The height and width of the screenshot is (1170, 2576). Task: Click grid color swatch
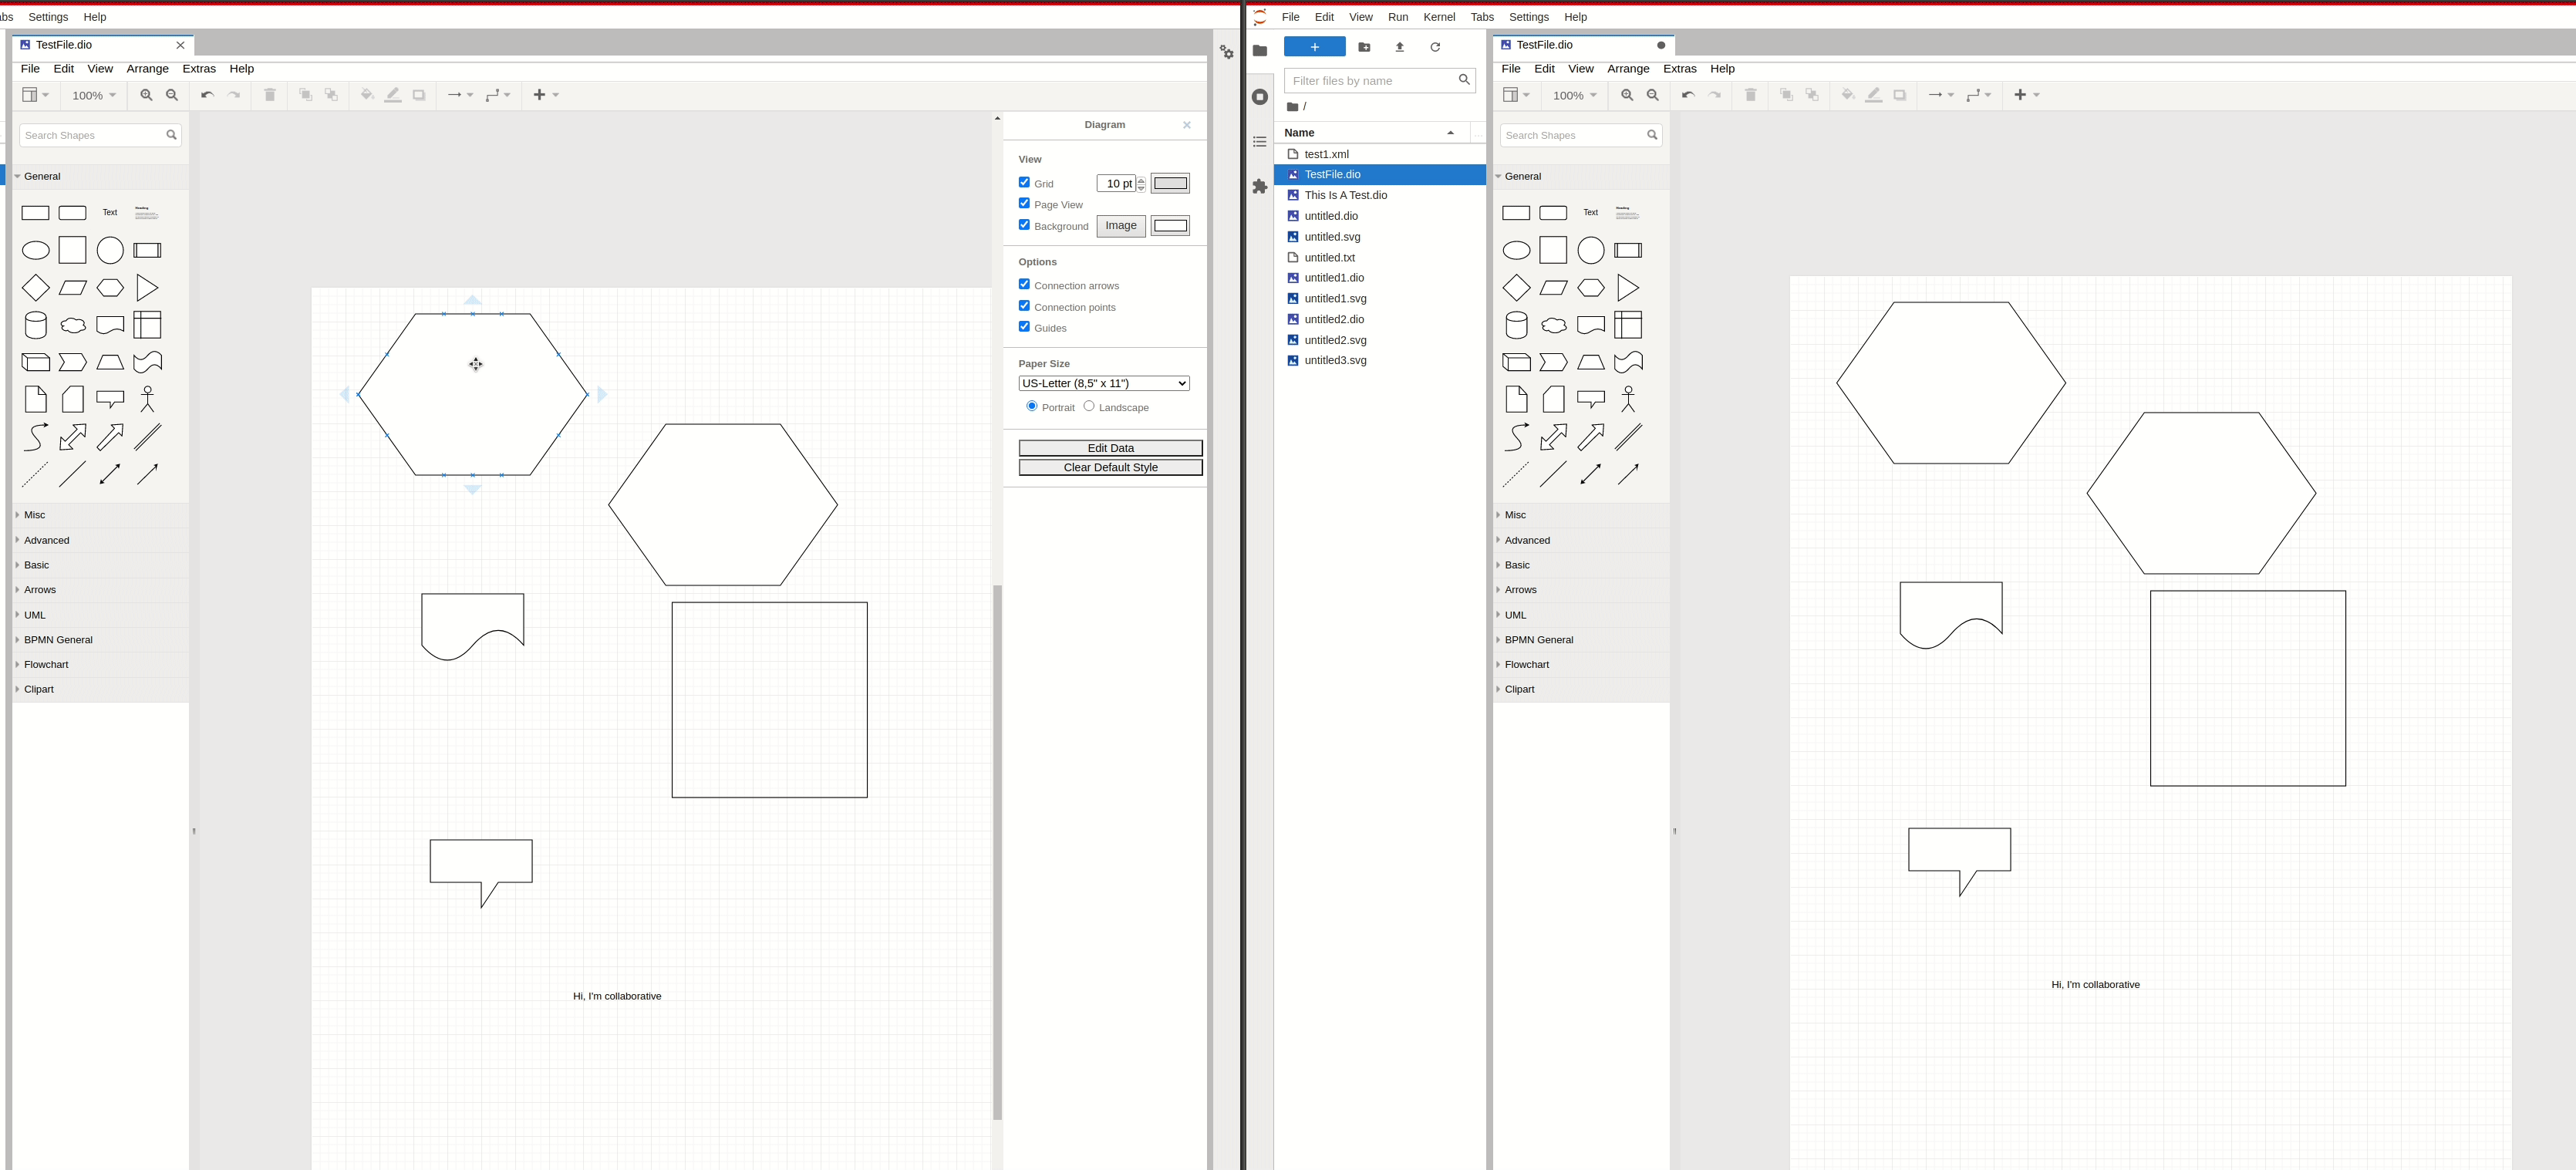1170,183
